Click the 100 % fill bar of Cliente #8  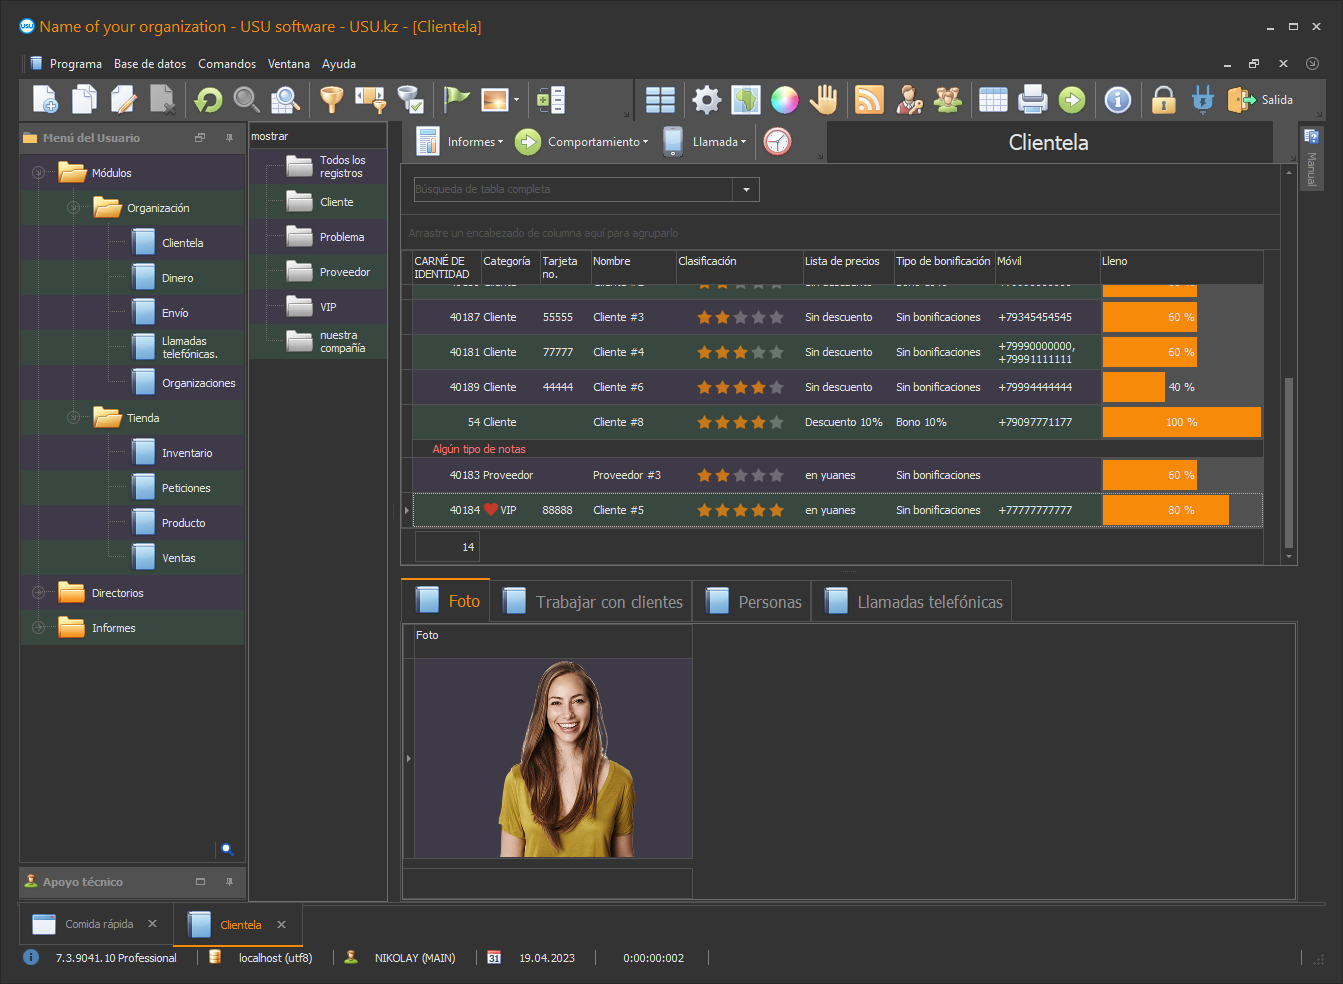pos(1182,422)
